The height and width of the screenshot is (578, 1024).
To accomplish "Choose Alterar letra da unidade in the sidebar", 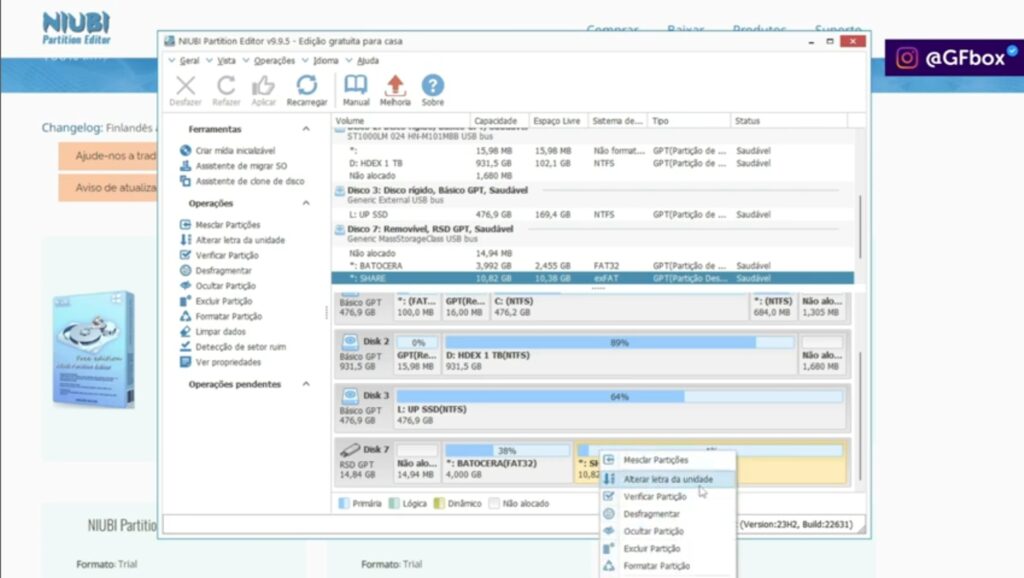I will point(232,240).
